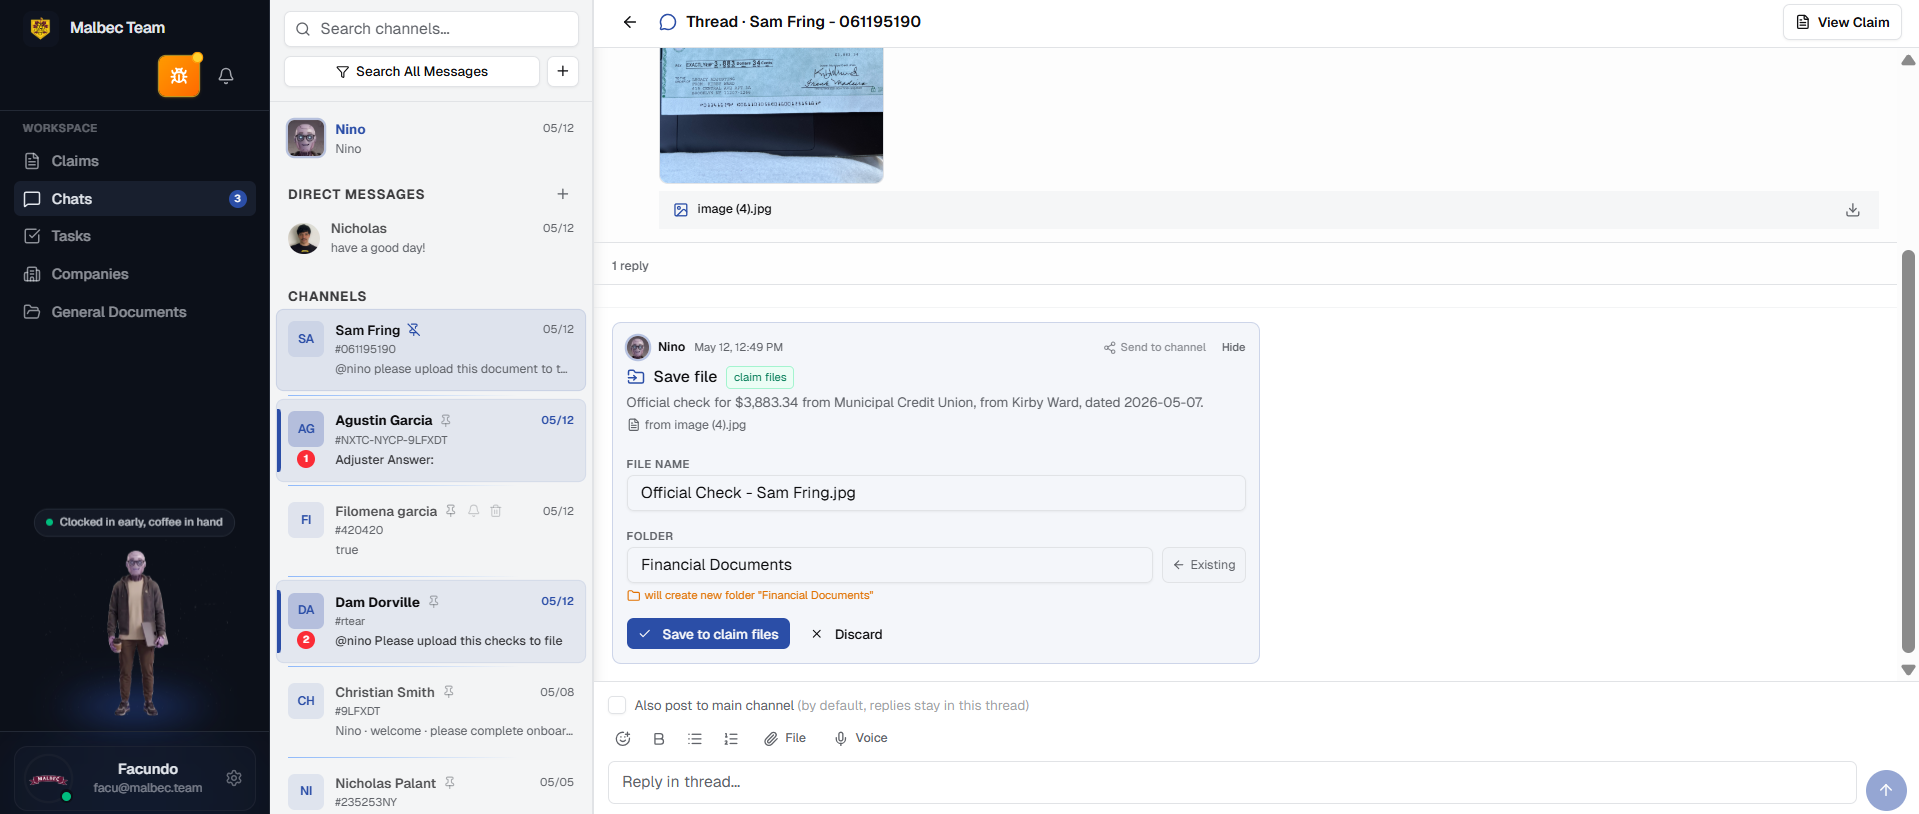The height and width of the screenshot is (814, 1919).
Task: Click Save to claim files button
Action: pos(708,634)
